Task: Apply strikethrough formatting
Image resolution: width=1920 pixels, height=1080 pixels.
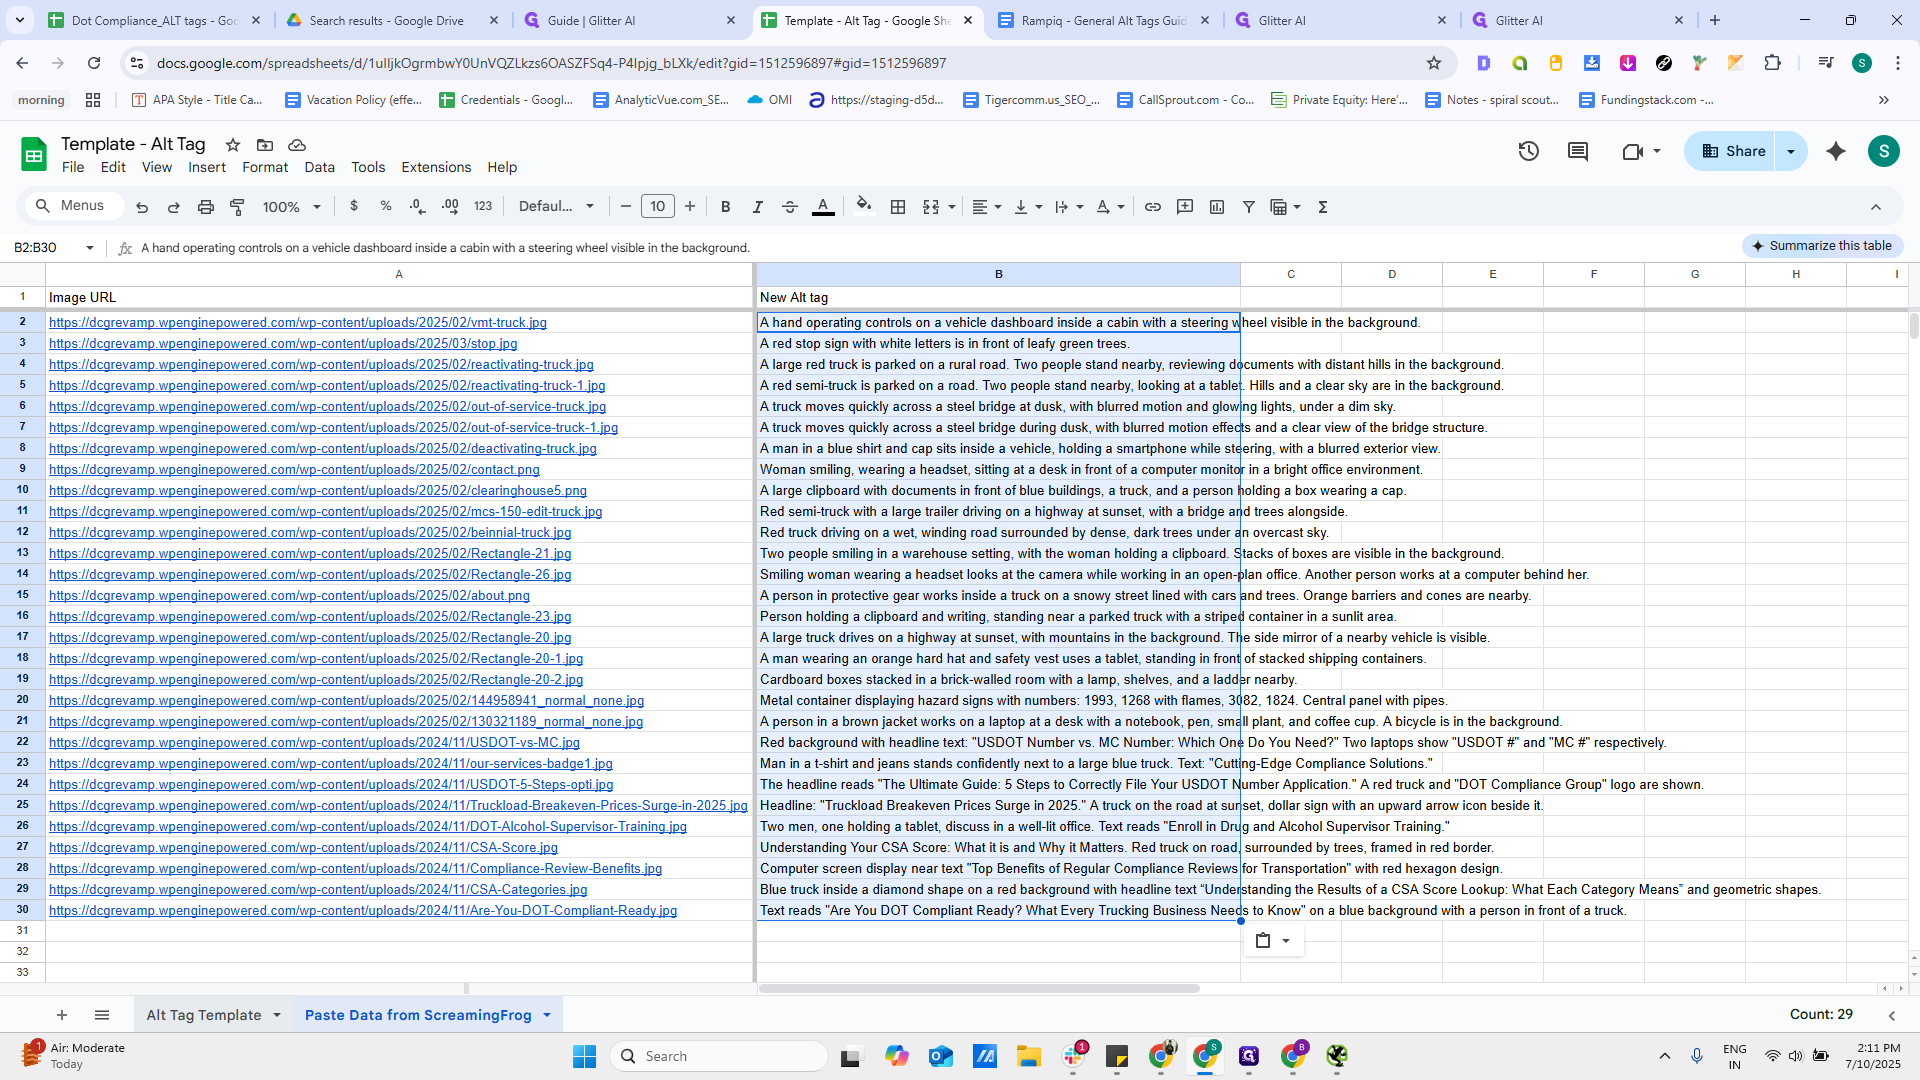Action: tap(790, 206)
